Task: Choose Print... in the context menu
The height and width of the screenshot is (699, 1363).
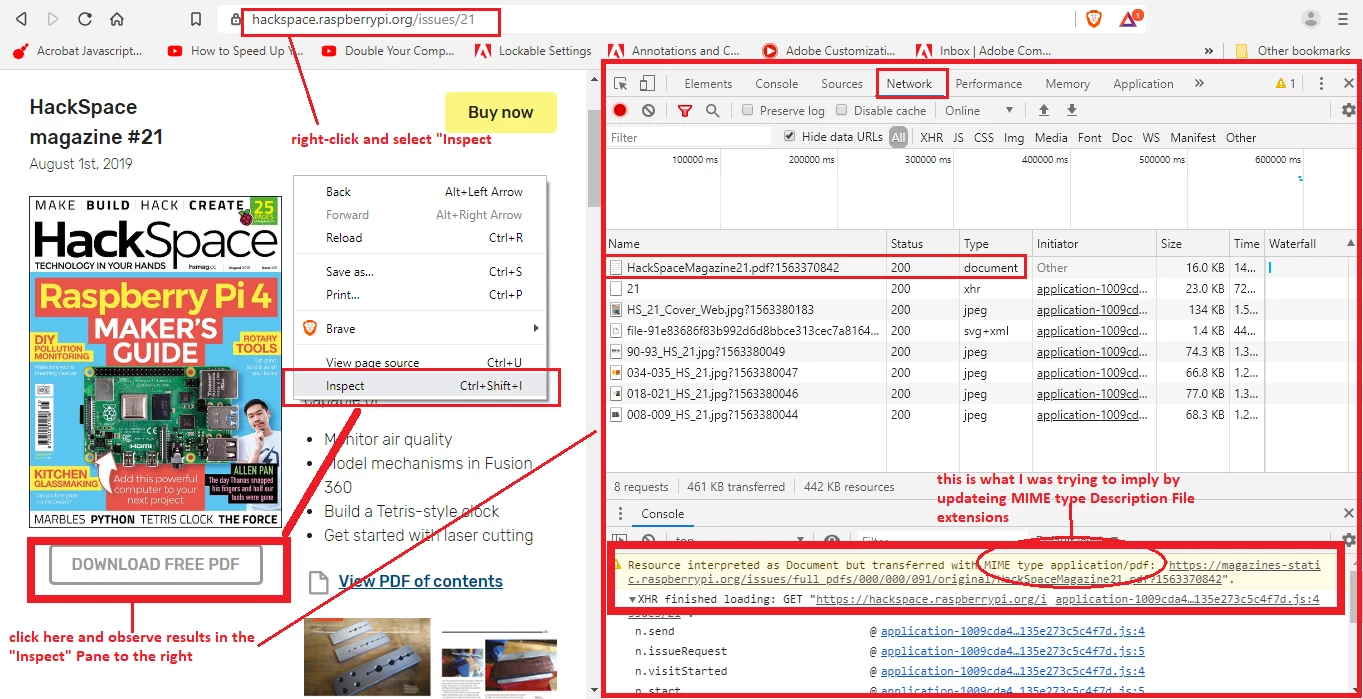Action: click(x=421, y=295)
